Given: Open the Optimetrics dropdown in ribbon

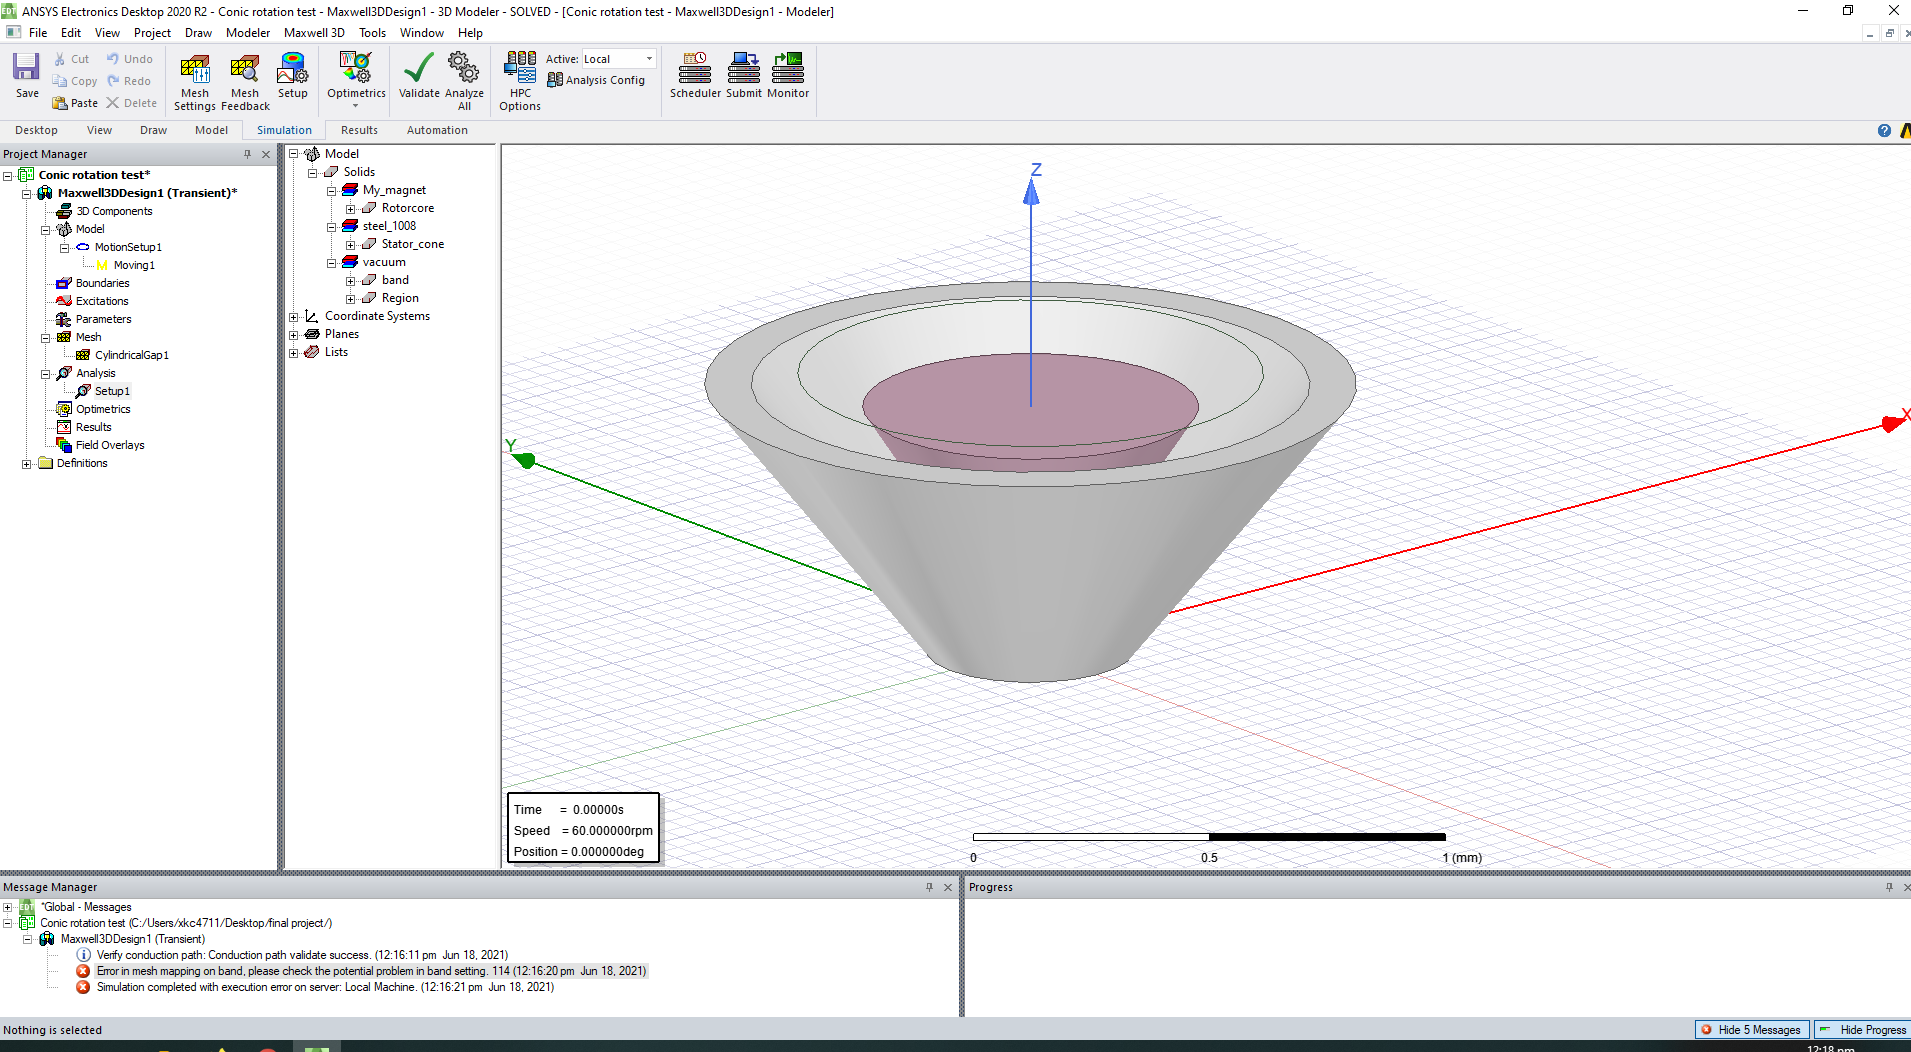Looking at the screenshot, I should pyautogui.click(x=356, y=82).
